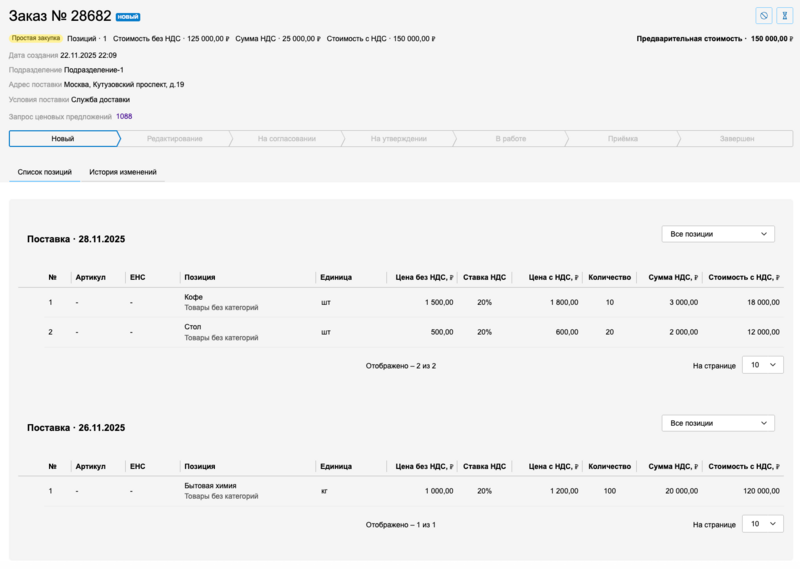Switch to 'История изменений' tab
This screenshot has width=800, height=569.
click(x=122, y=172)
